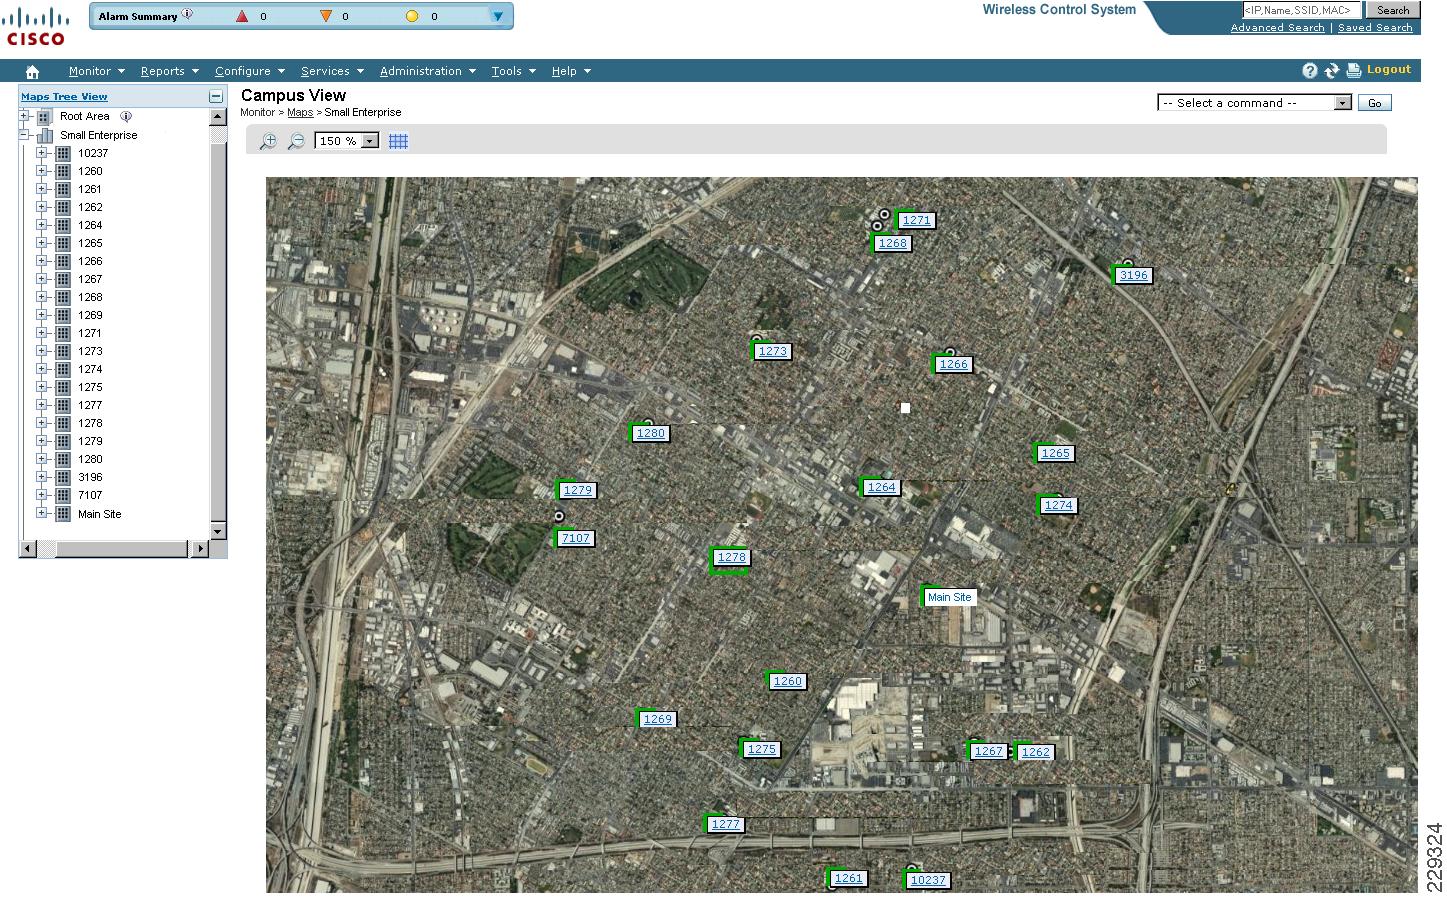
Task: Click the building icon for 1266 in tree
Action: [x=63, y=261]
